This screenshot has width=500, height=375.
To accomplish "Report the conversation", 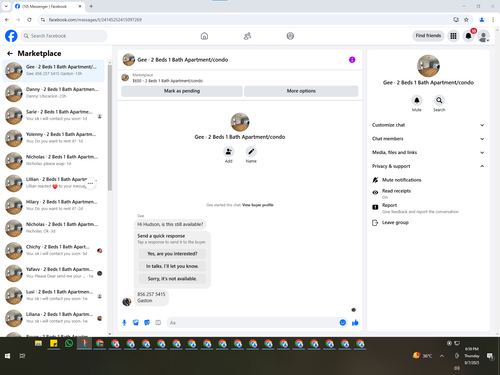I will point(428,208).
